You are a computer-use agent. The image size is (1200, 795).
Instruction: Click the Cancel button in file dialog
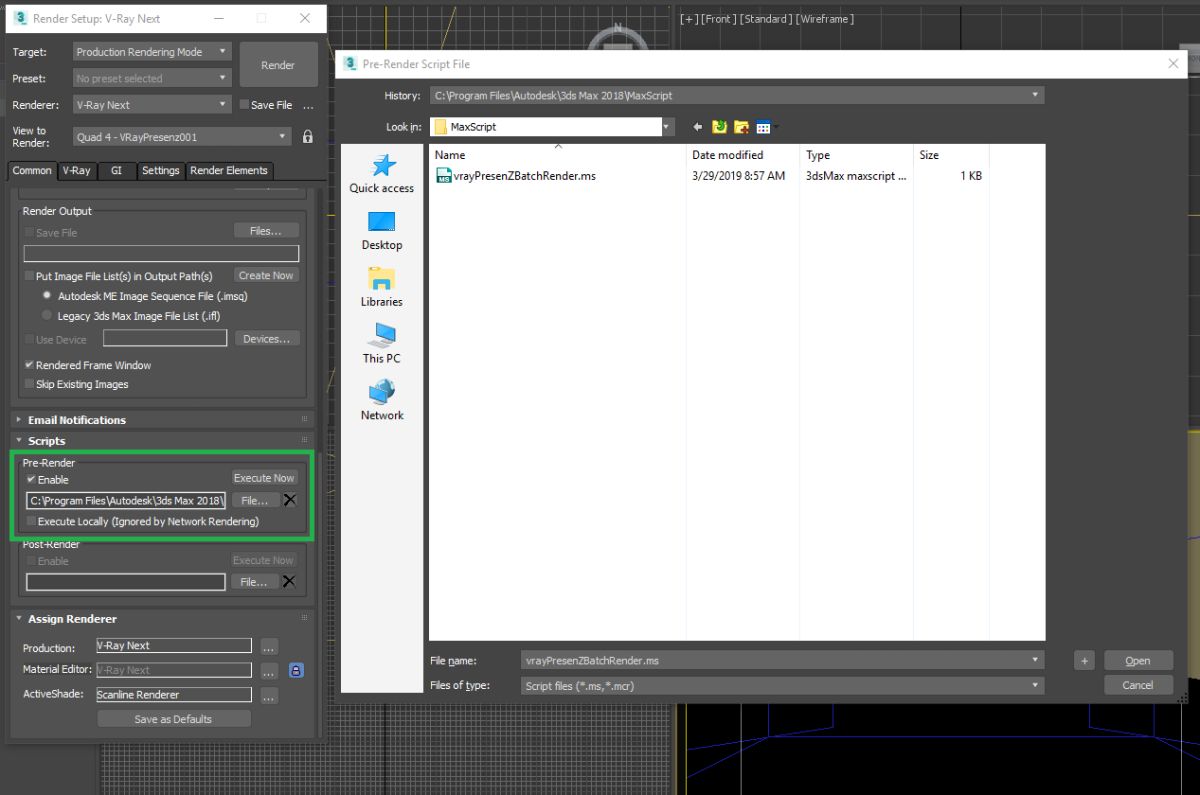tap(1138, 685)
